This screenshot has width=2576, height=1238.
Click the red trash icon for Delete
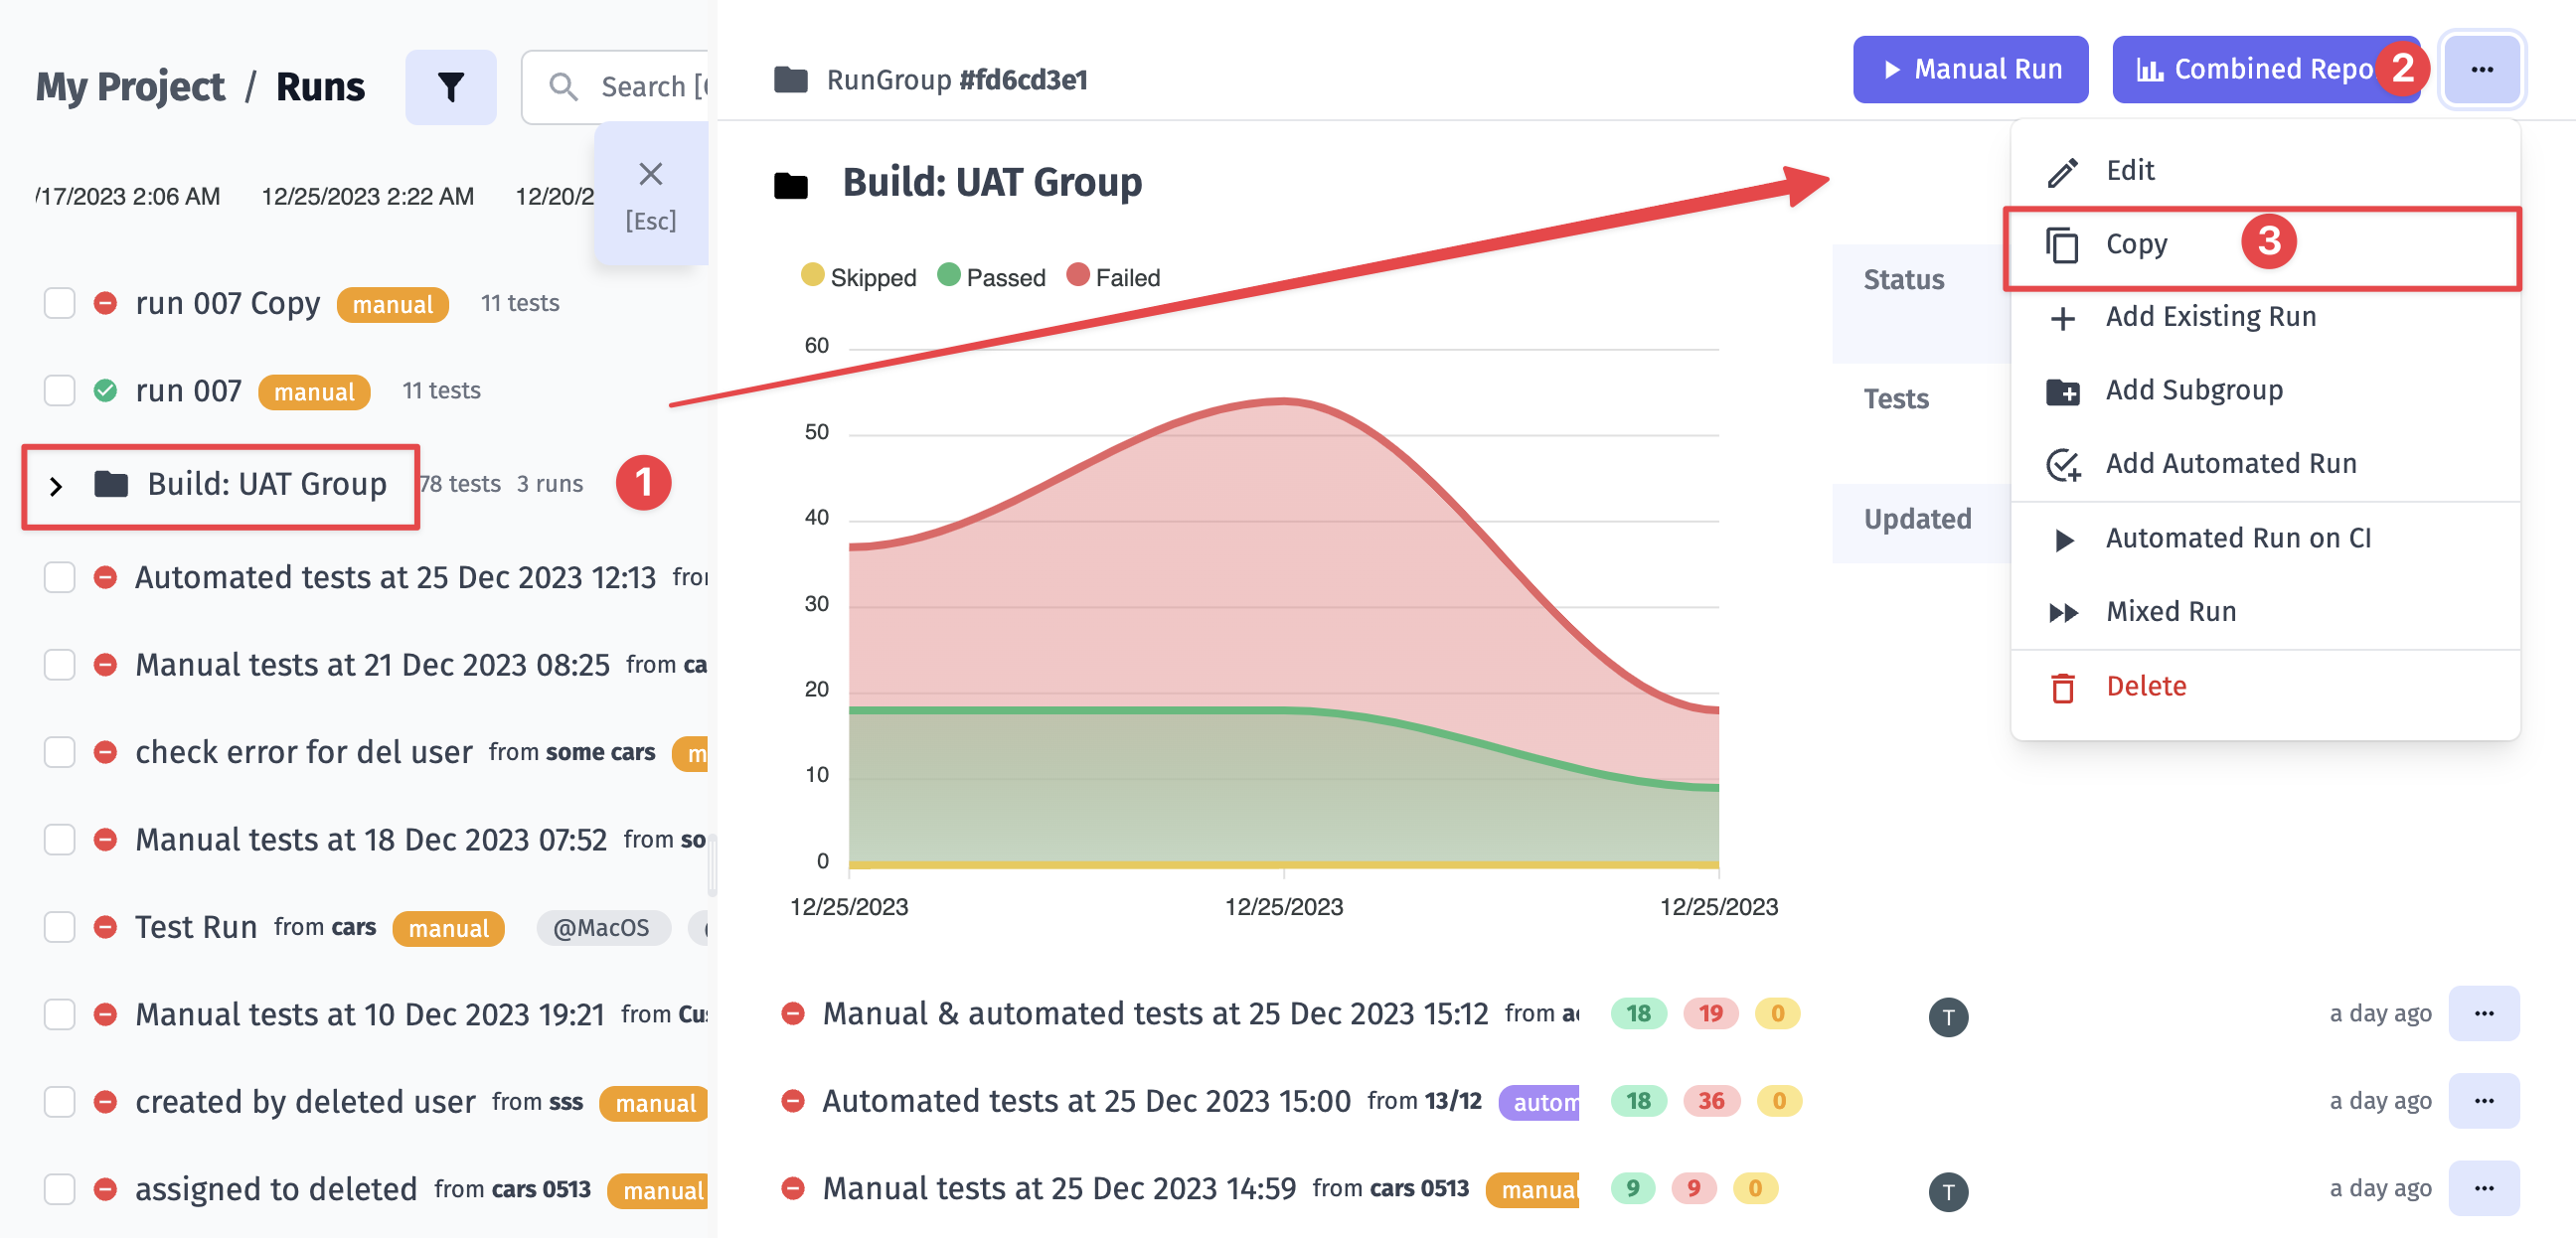(2062, 687)
